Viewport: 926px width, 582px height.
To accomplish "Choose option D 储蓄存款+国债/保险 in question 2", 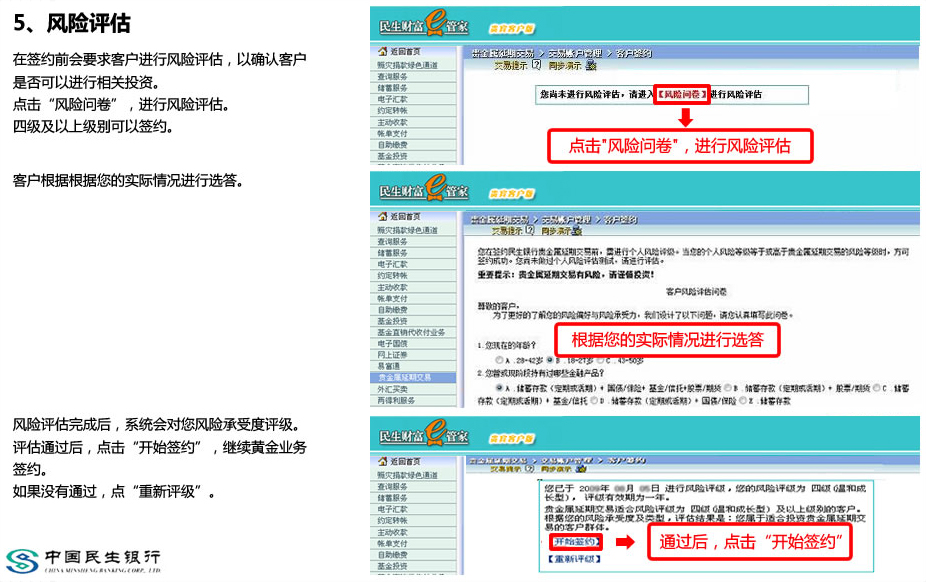I will tap(594, 401).
